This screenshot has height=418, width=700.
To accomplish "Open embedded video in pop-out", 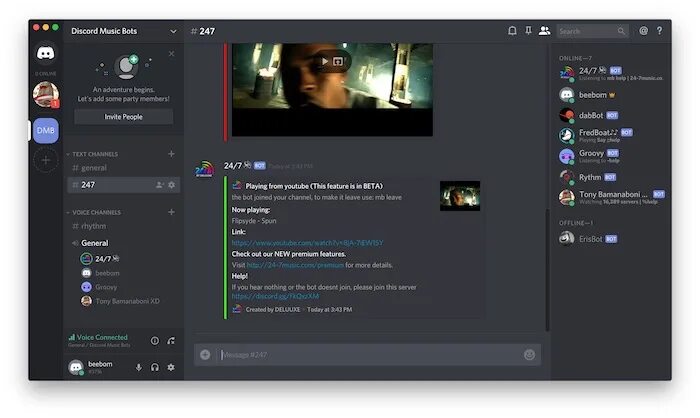I will (x=338, y=61).
